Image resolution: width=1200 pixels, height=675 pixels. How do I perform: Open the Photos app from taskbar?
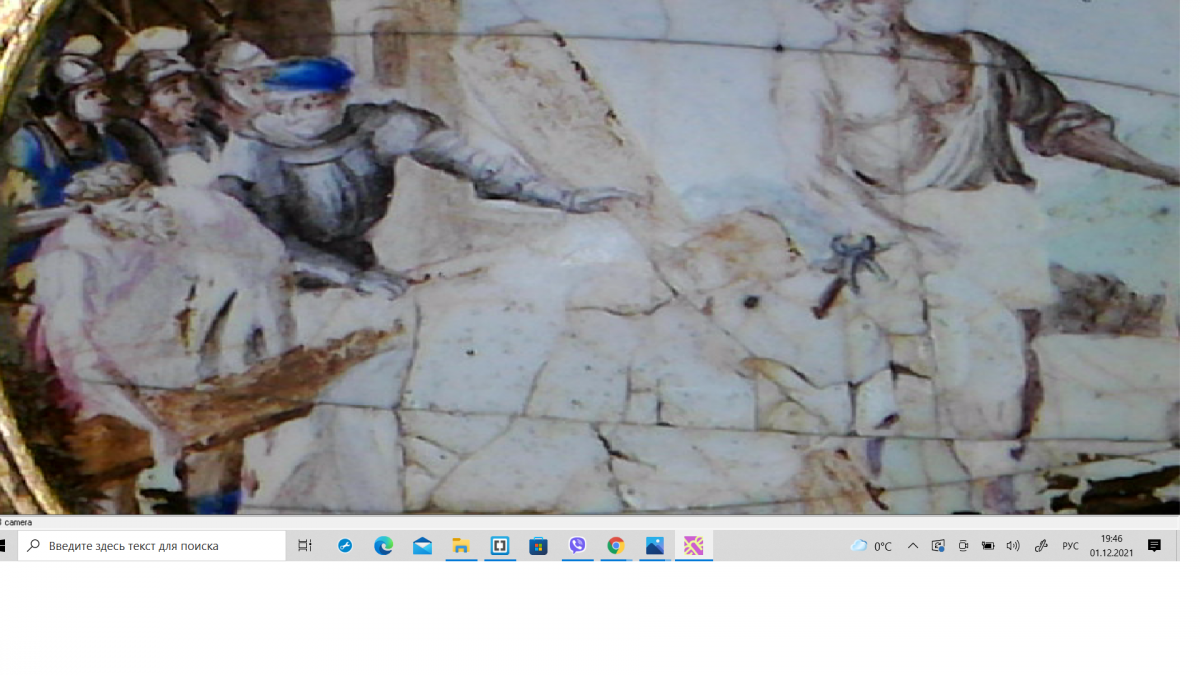coord(655,546)
